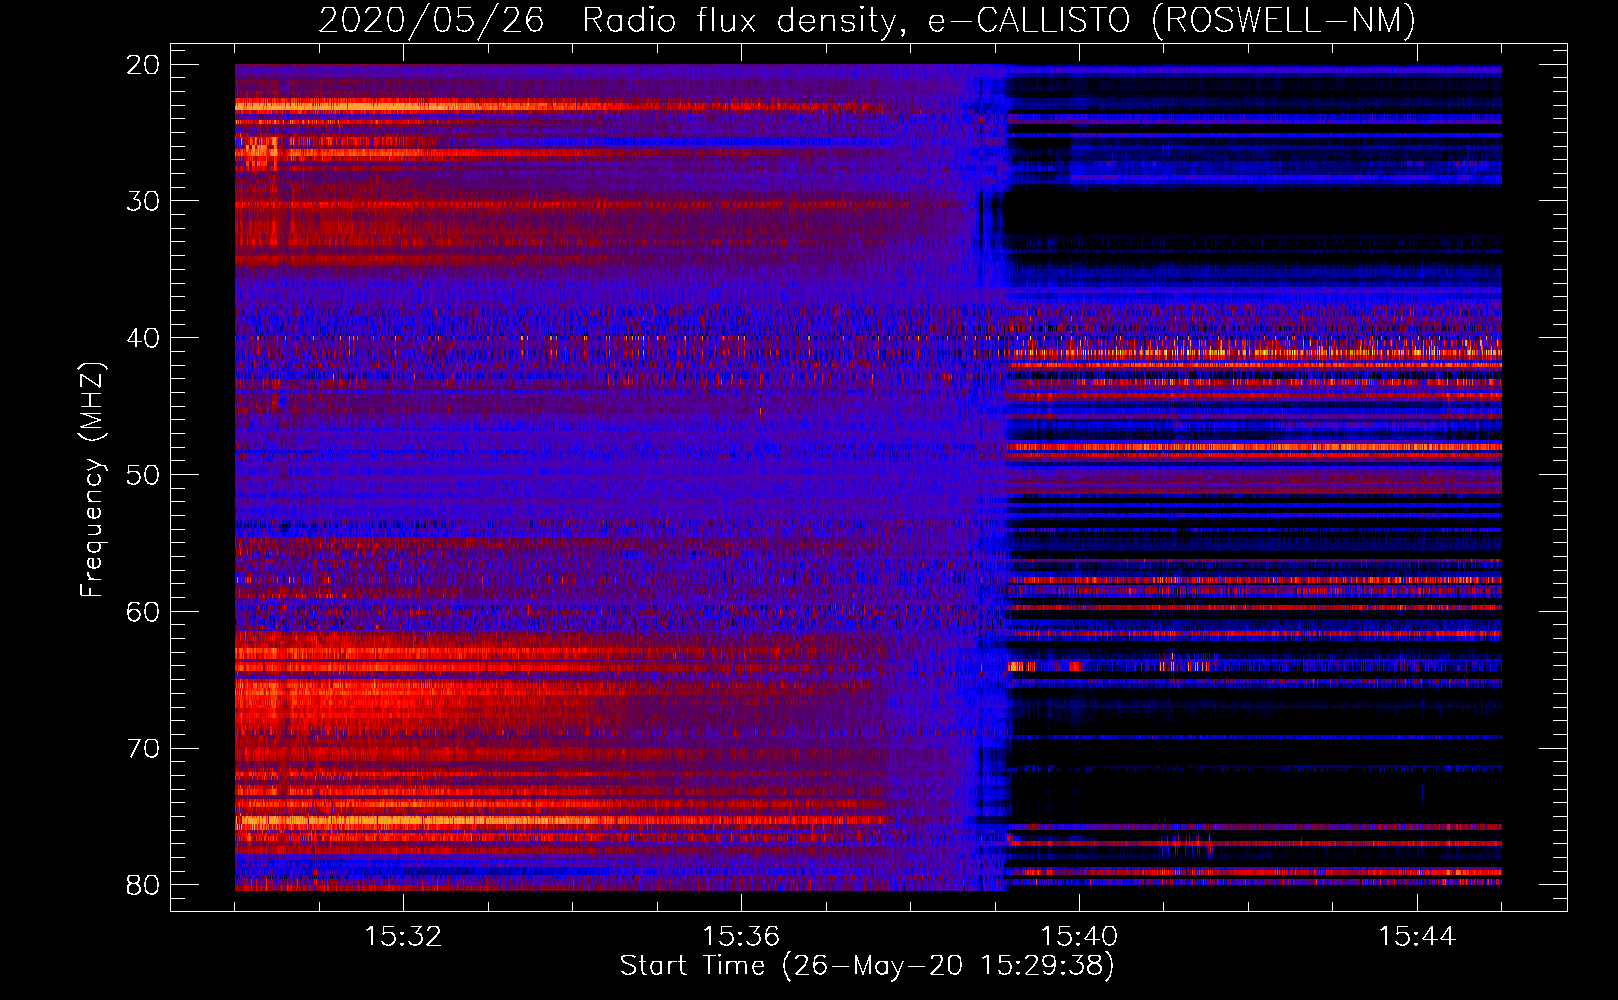Click the 40 MHz frequency tick label
The width and height of the screenshot is (1618, 1000).
coord(143,338)
